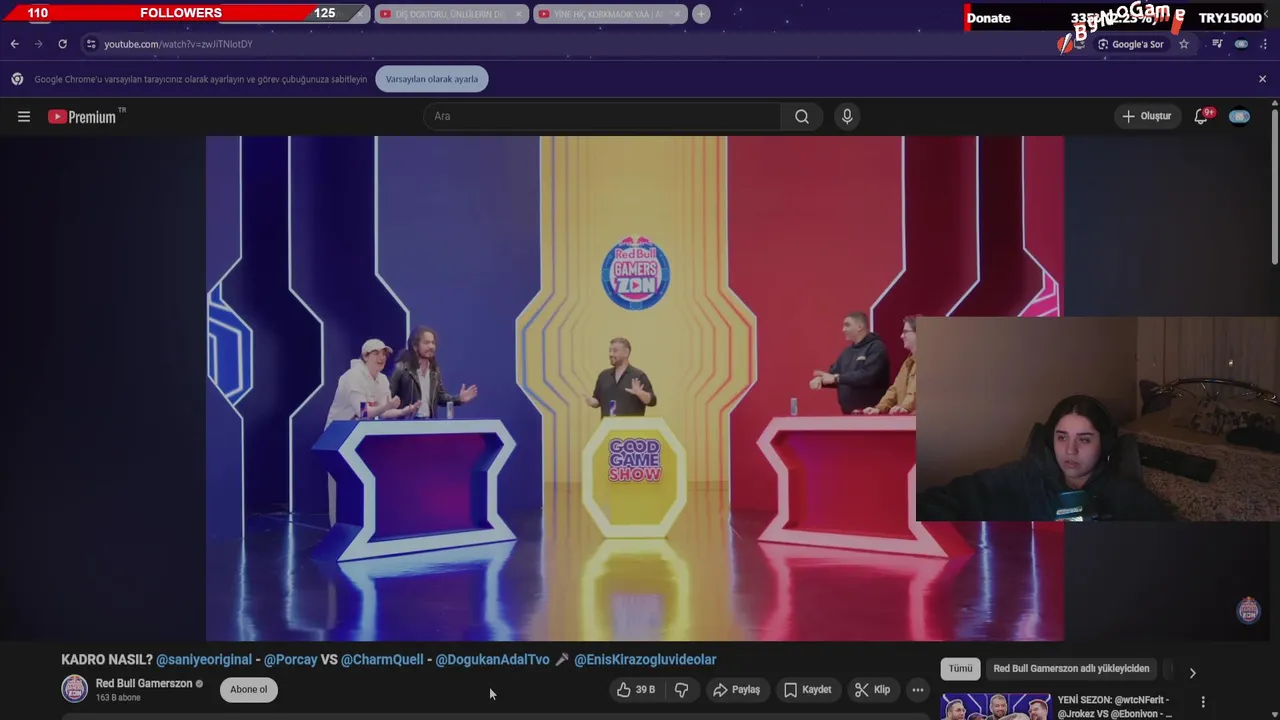Dislike the video
This screenshot has width=1280, height=720.
pos(681,690)
